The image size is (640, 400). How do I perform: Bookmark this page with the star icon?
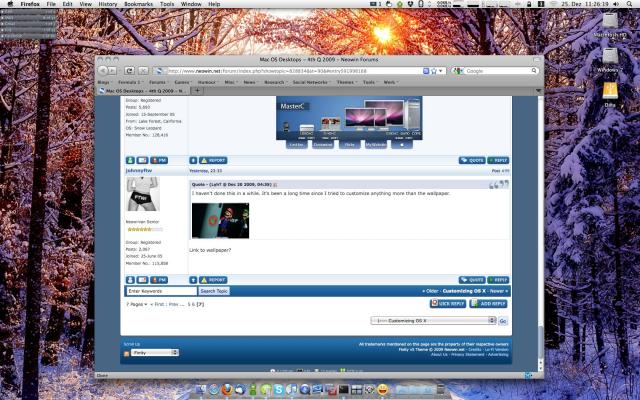click(434, 71)
